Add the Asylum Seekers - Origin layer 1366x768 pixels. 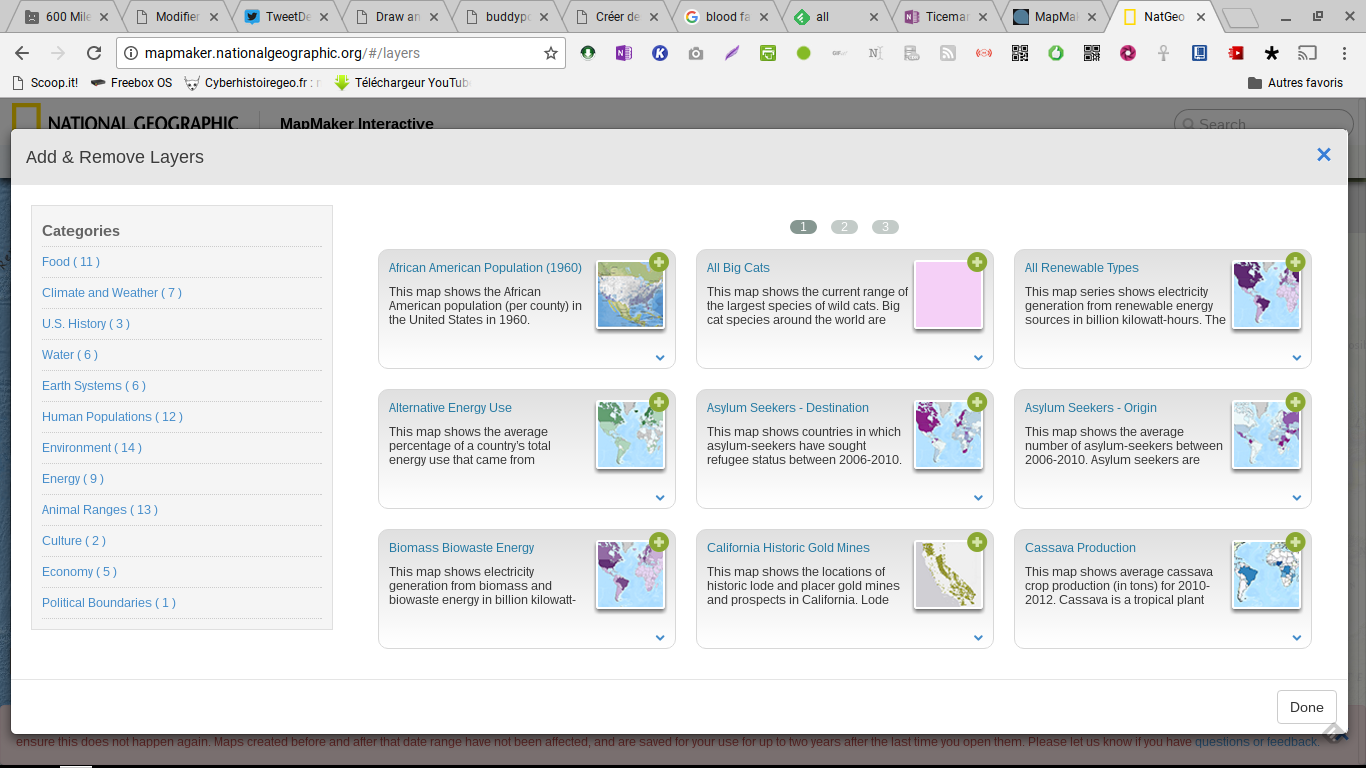pyautogui.click(x=1294, y=402)
